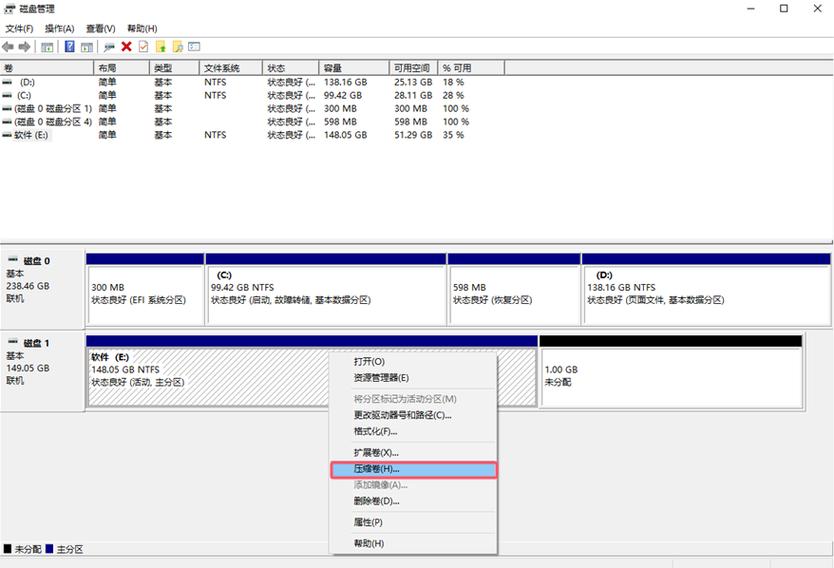Click the folder with magnifier toolbar icon
This screenshot has width=834, height=568.
(x=178, y=47)
